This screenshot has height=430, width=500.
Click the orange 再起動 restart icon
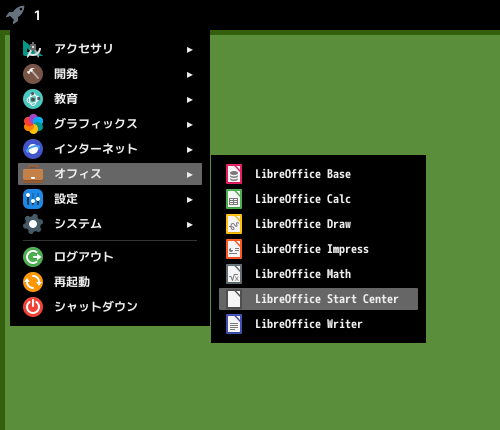coord(33,282)
